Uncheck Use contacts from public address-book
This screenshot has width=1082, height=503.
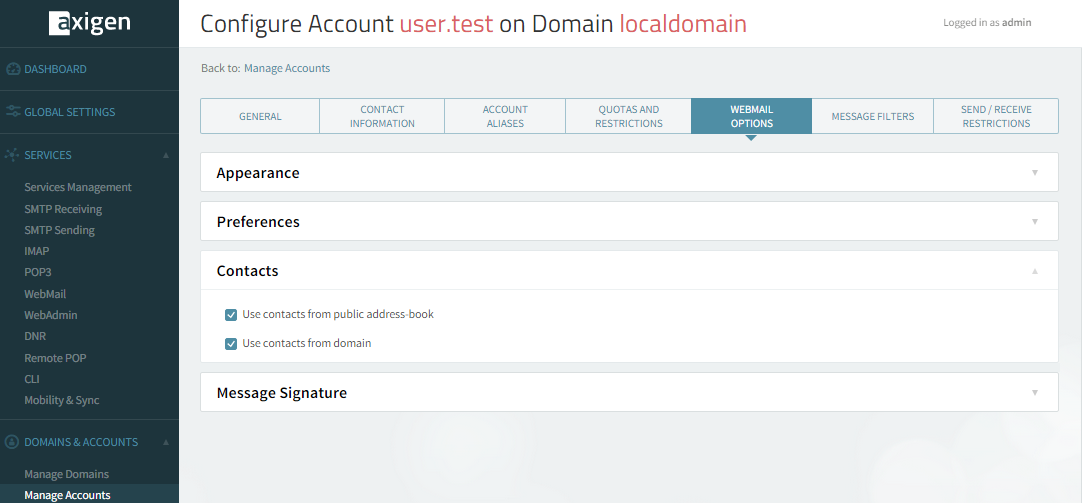[x=232, y=314]
